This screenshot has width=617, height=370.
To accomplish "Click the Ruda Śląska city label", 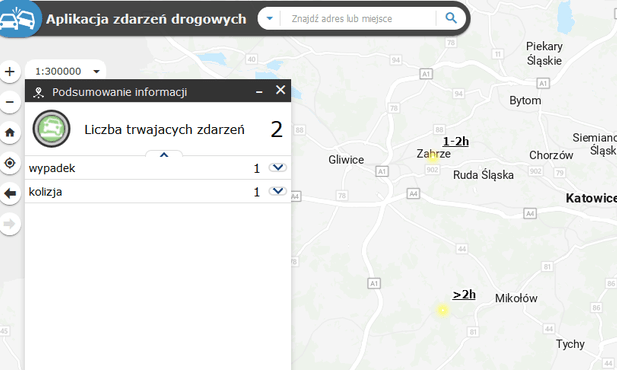I will point(483,175).
